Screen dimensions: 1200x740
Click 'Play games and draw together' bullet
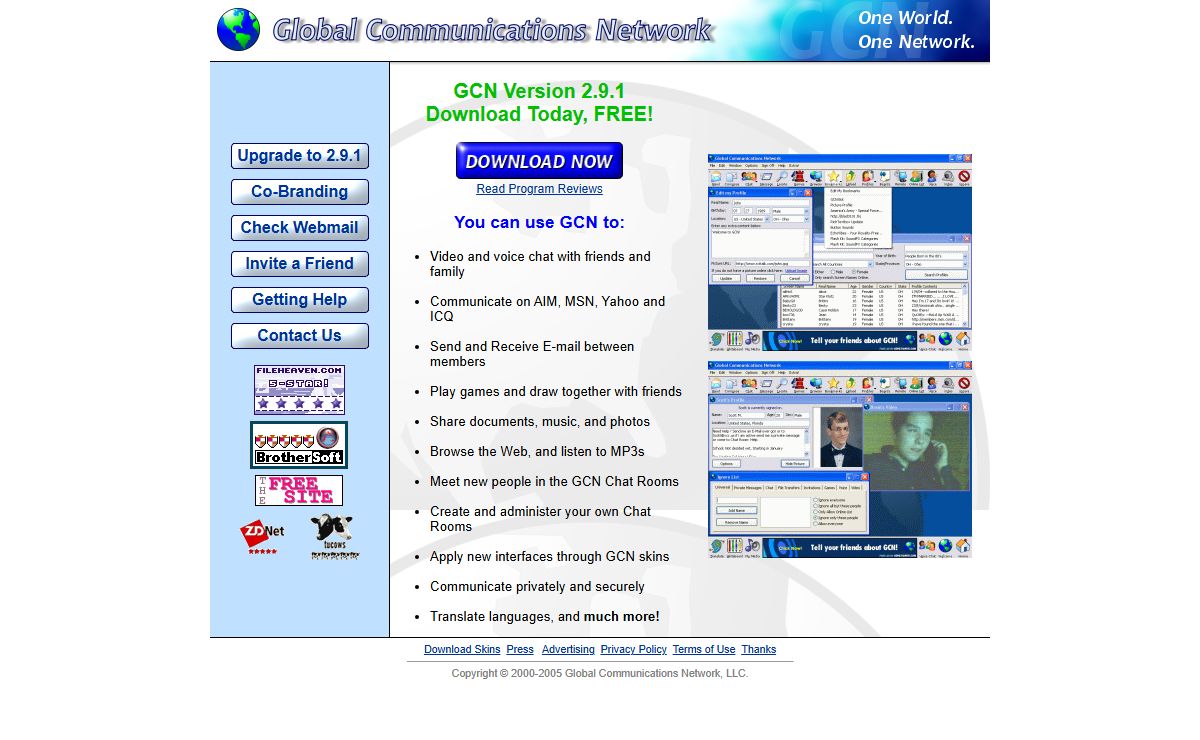556,392
